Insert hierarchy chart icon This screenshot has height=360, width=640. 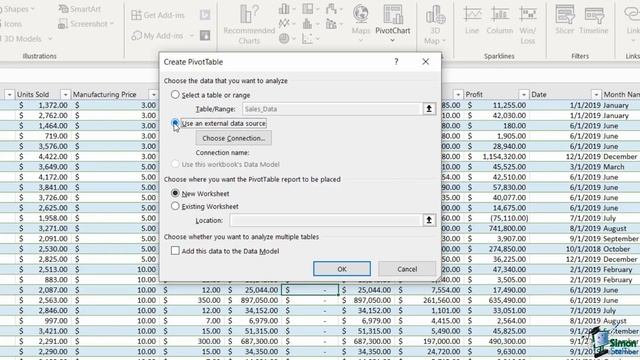point(310,9)
